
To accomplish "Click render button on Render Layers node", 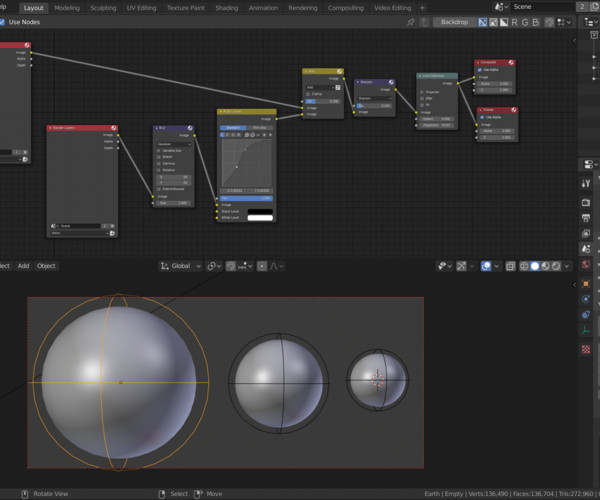I will [112, 233].
